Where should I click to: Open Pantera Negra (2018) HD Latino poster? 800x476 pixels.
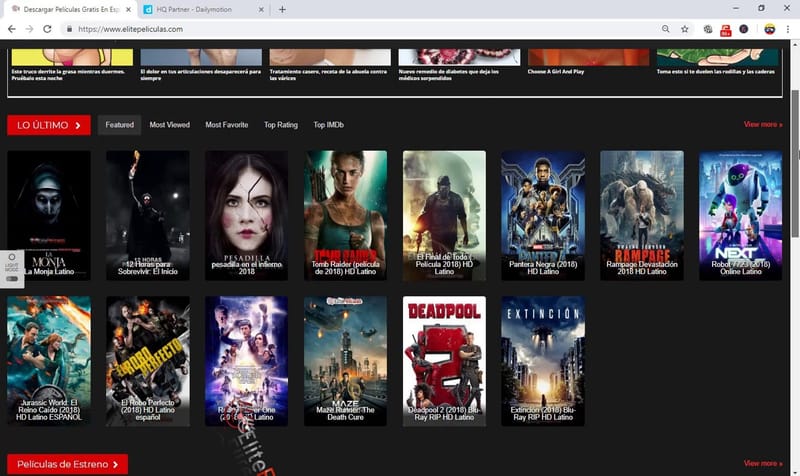pos(543,215)
